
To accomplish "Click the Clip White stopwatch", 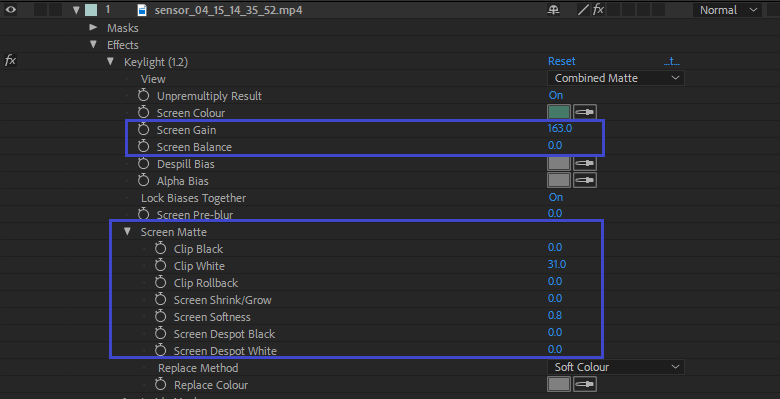I will [x=160, y=266].
